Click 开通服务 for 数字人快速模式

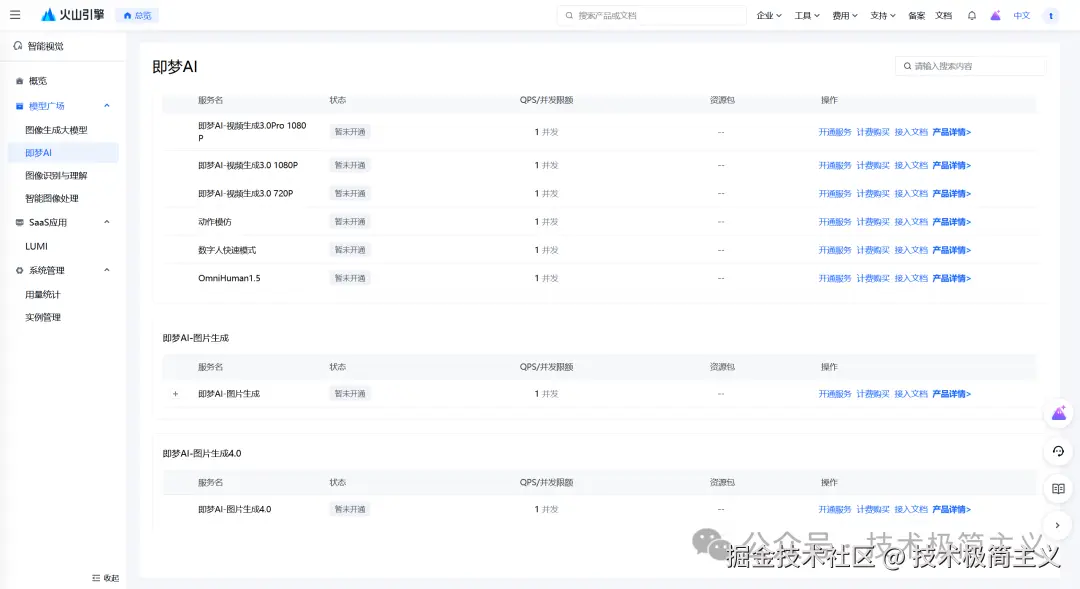[835, 250]
